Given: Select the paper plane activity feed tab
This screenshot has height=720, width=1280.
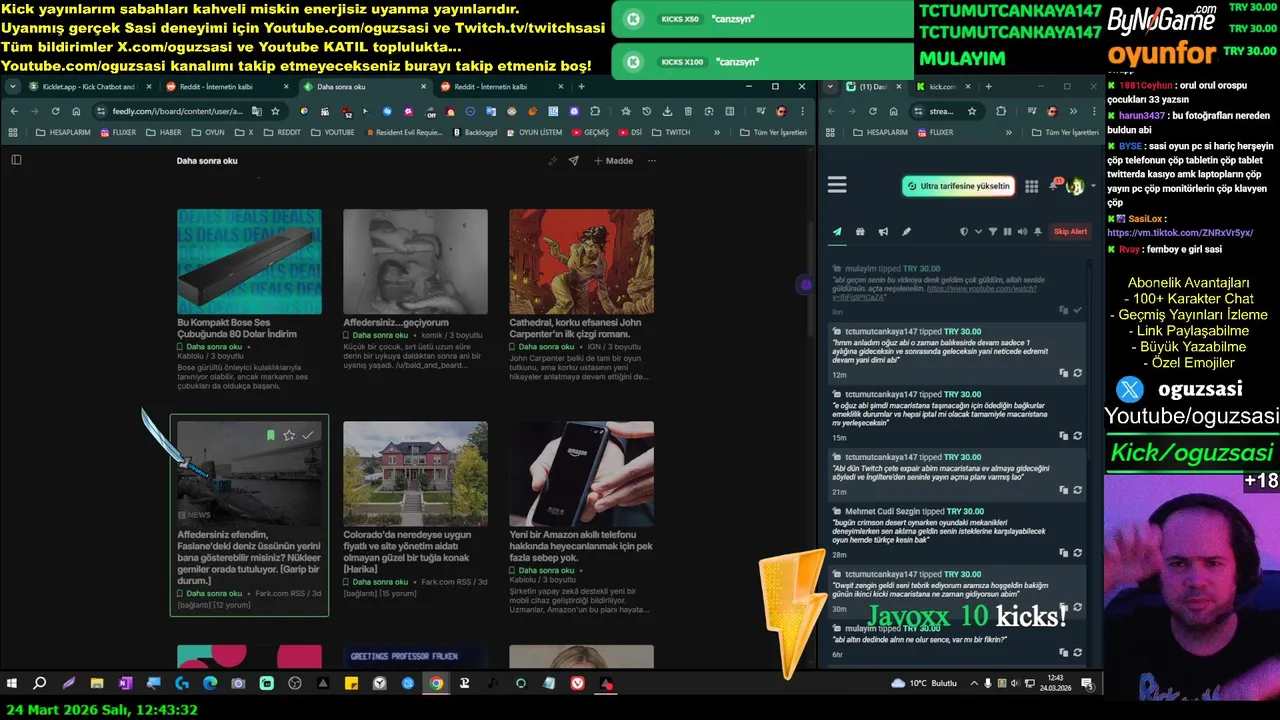Looking at the screenshot, I should pyautogui.click(x=837, y=232).
